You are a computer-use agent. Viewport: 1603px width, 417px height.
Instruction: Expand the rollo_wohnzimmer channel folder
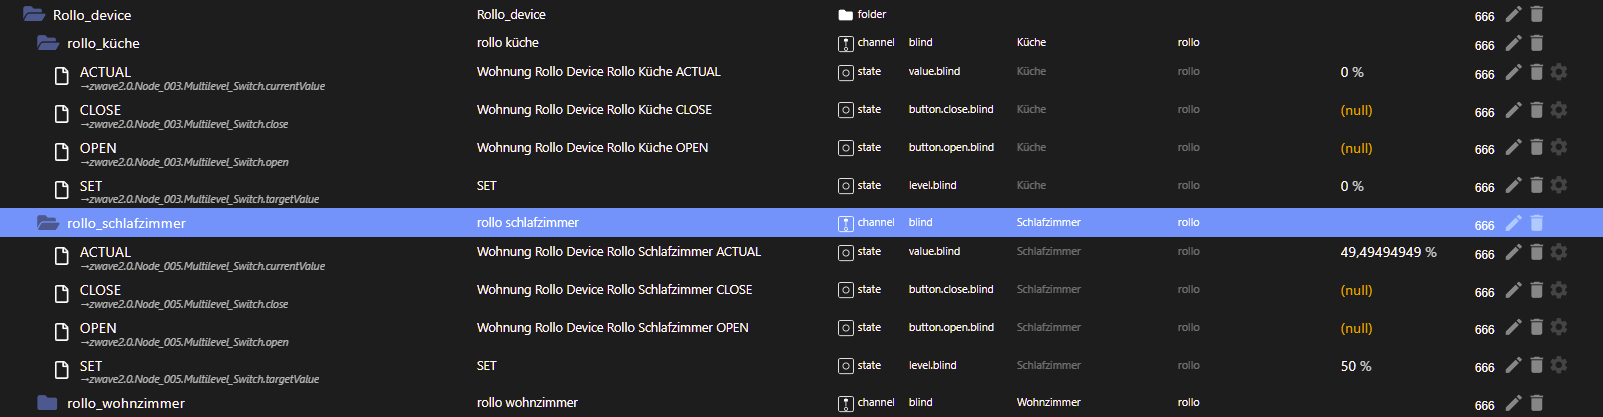[48, 403]
